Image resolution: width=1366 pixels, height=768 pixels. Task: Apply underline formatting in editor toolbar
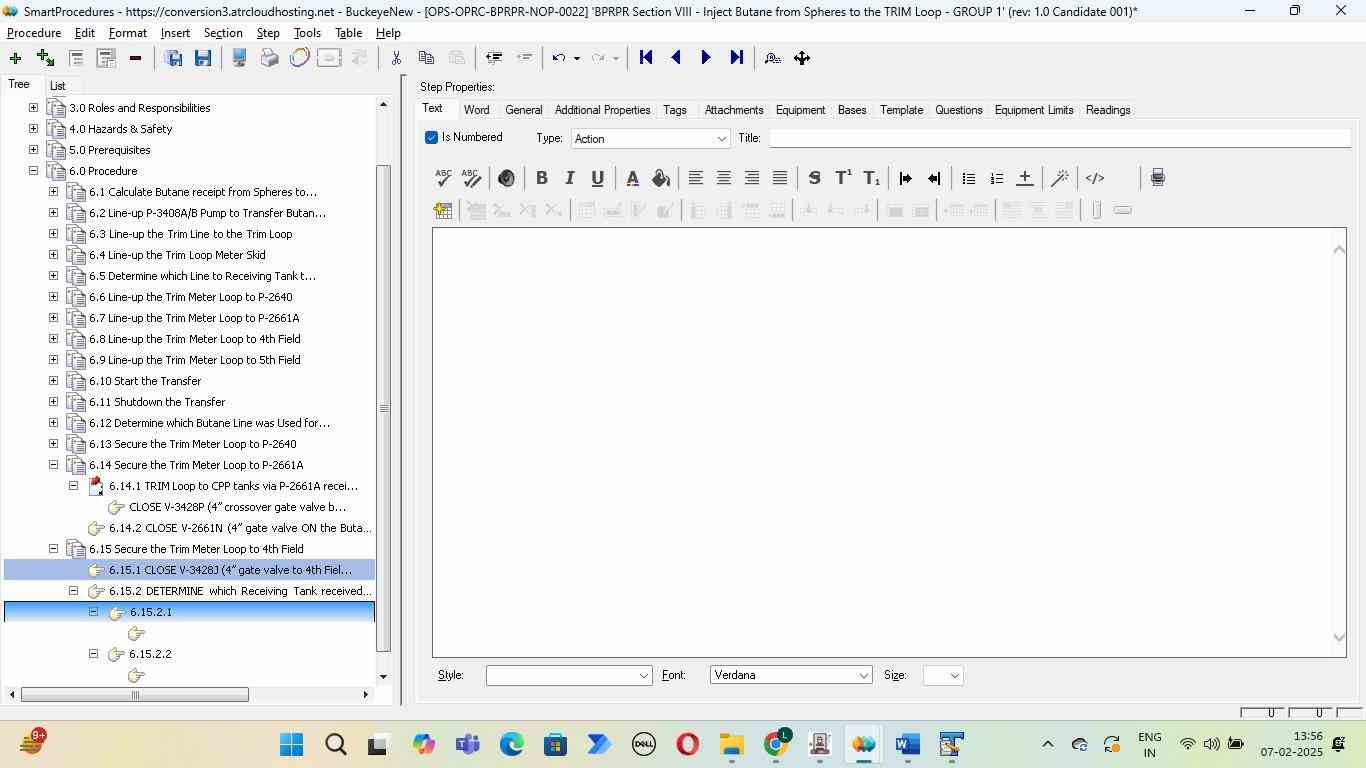click(598, 178)
